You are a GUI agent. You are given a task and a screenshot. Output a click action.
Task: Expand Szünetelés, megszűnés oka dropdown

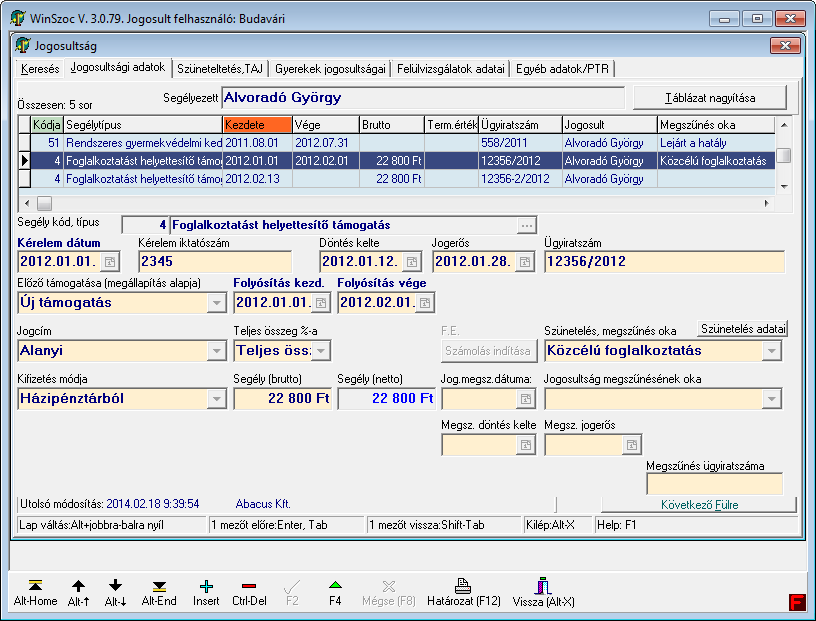click(772, 351)
